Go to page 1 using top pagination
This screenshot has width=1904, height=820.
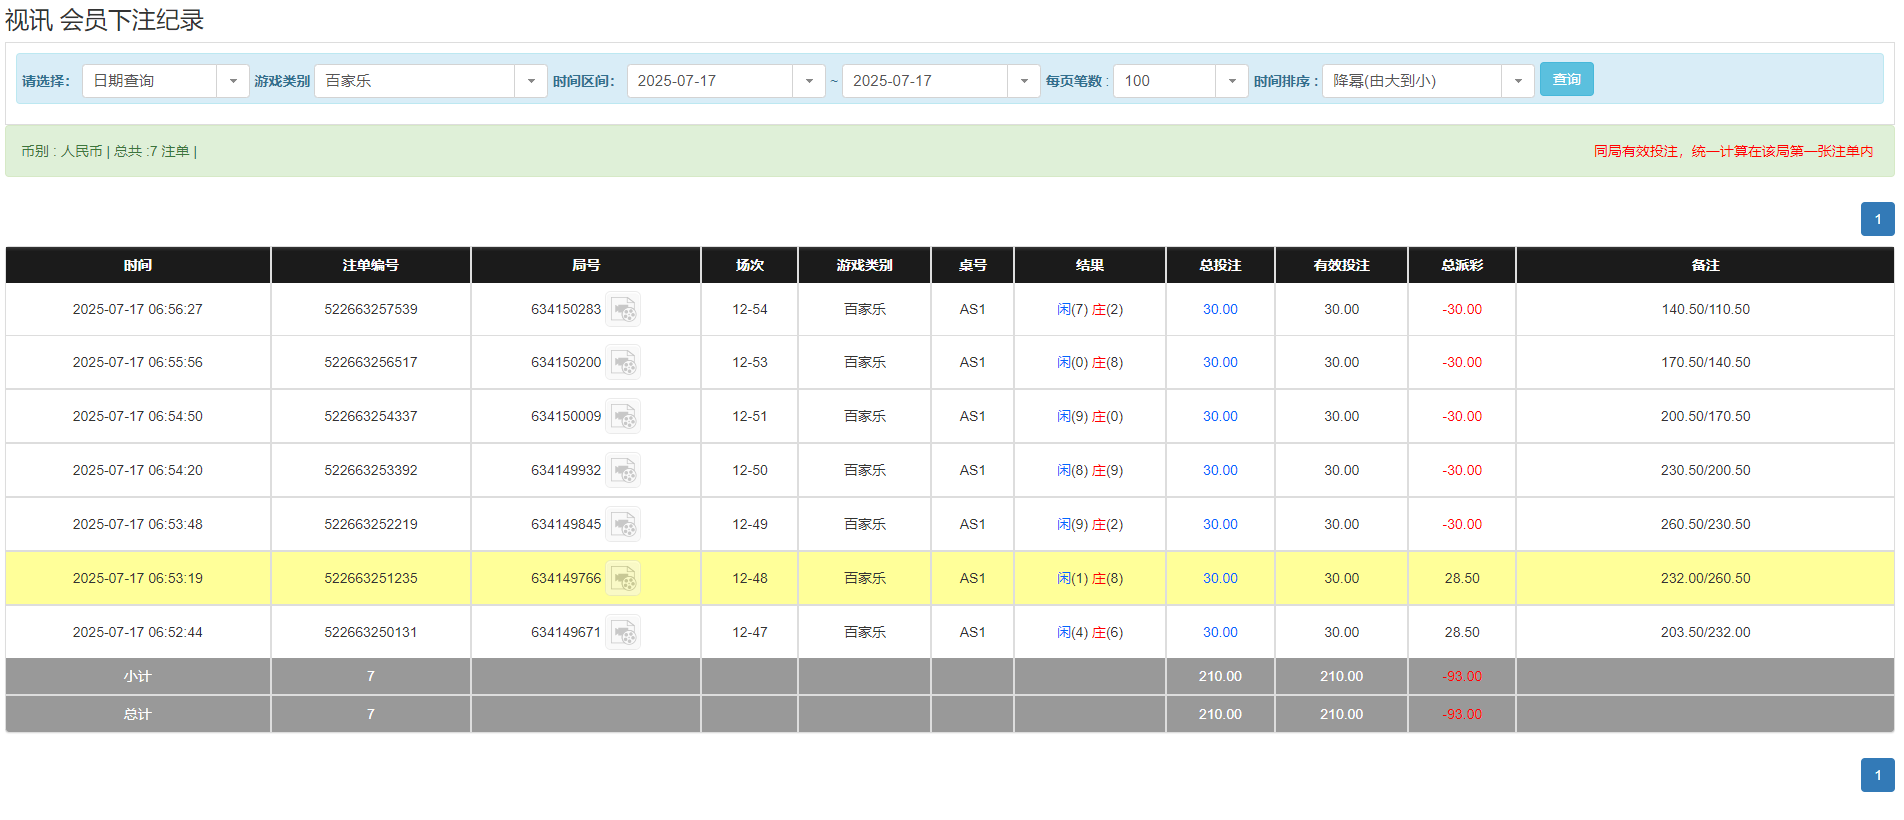[x=1877, y=219]
